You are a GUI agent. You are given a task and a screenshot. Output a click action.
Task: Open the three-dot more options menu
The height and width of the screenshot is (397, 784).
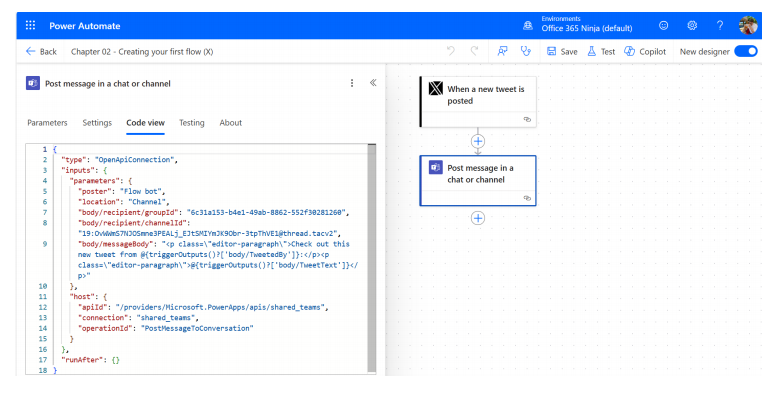point(352,83)
